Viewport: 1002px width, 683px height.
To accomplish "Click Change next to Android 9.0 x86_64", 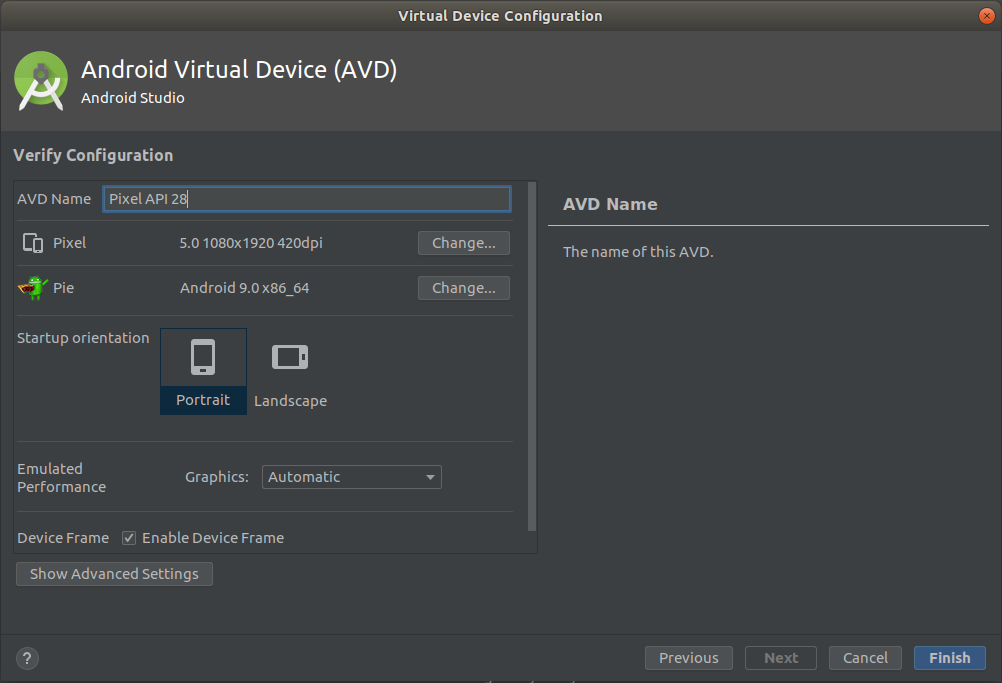I will (x=463, y=287).
